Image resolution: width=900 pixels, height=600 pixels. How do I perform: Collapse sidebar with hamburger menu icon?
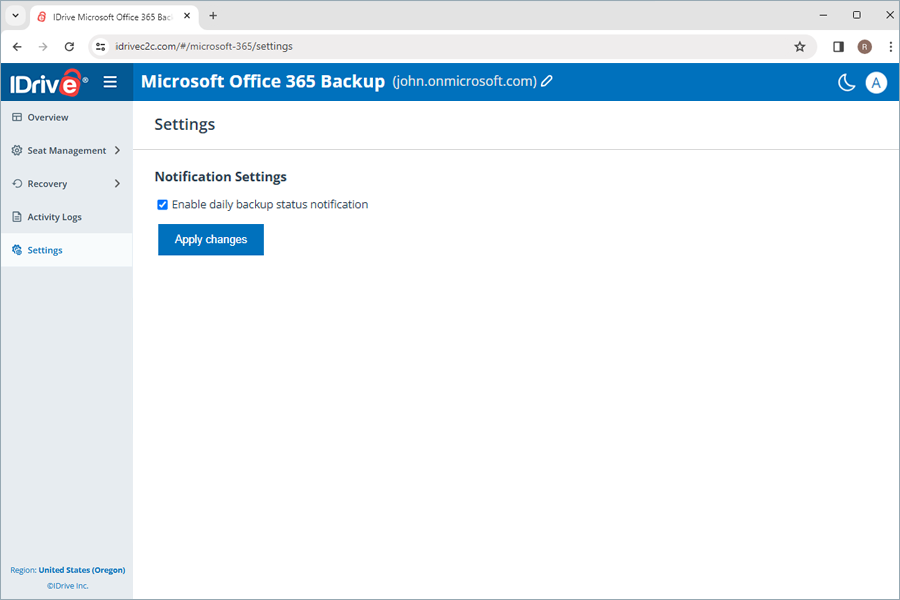[x=110, y=82]
